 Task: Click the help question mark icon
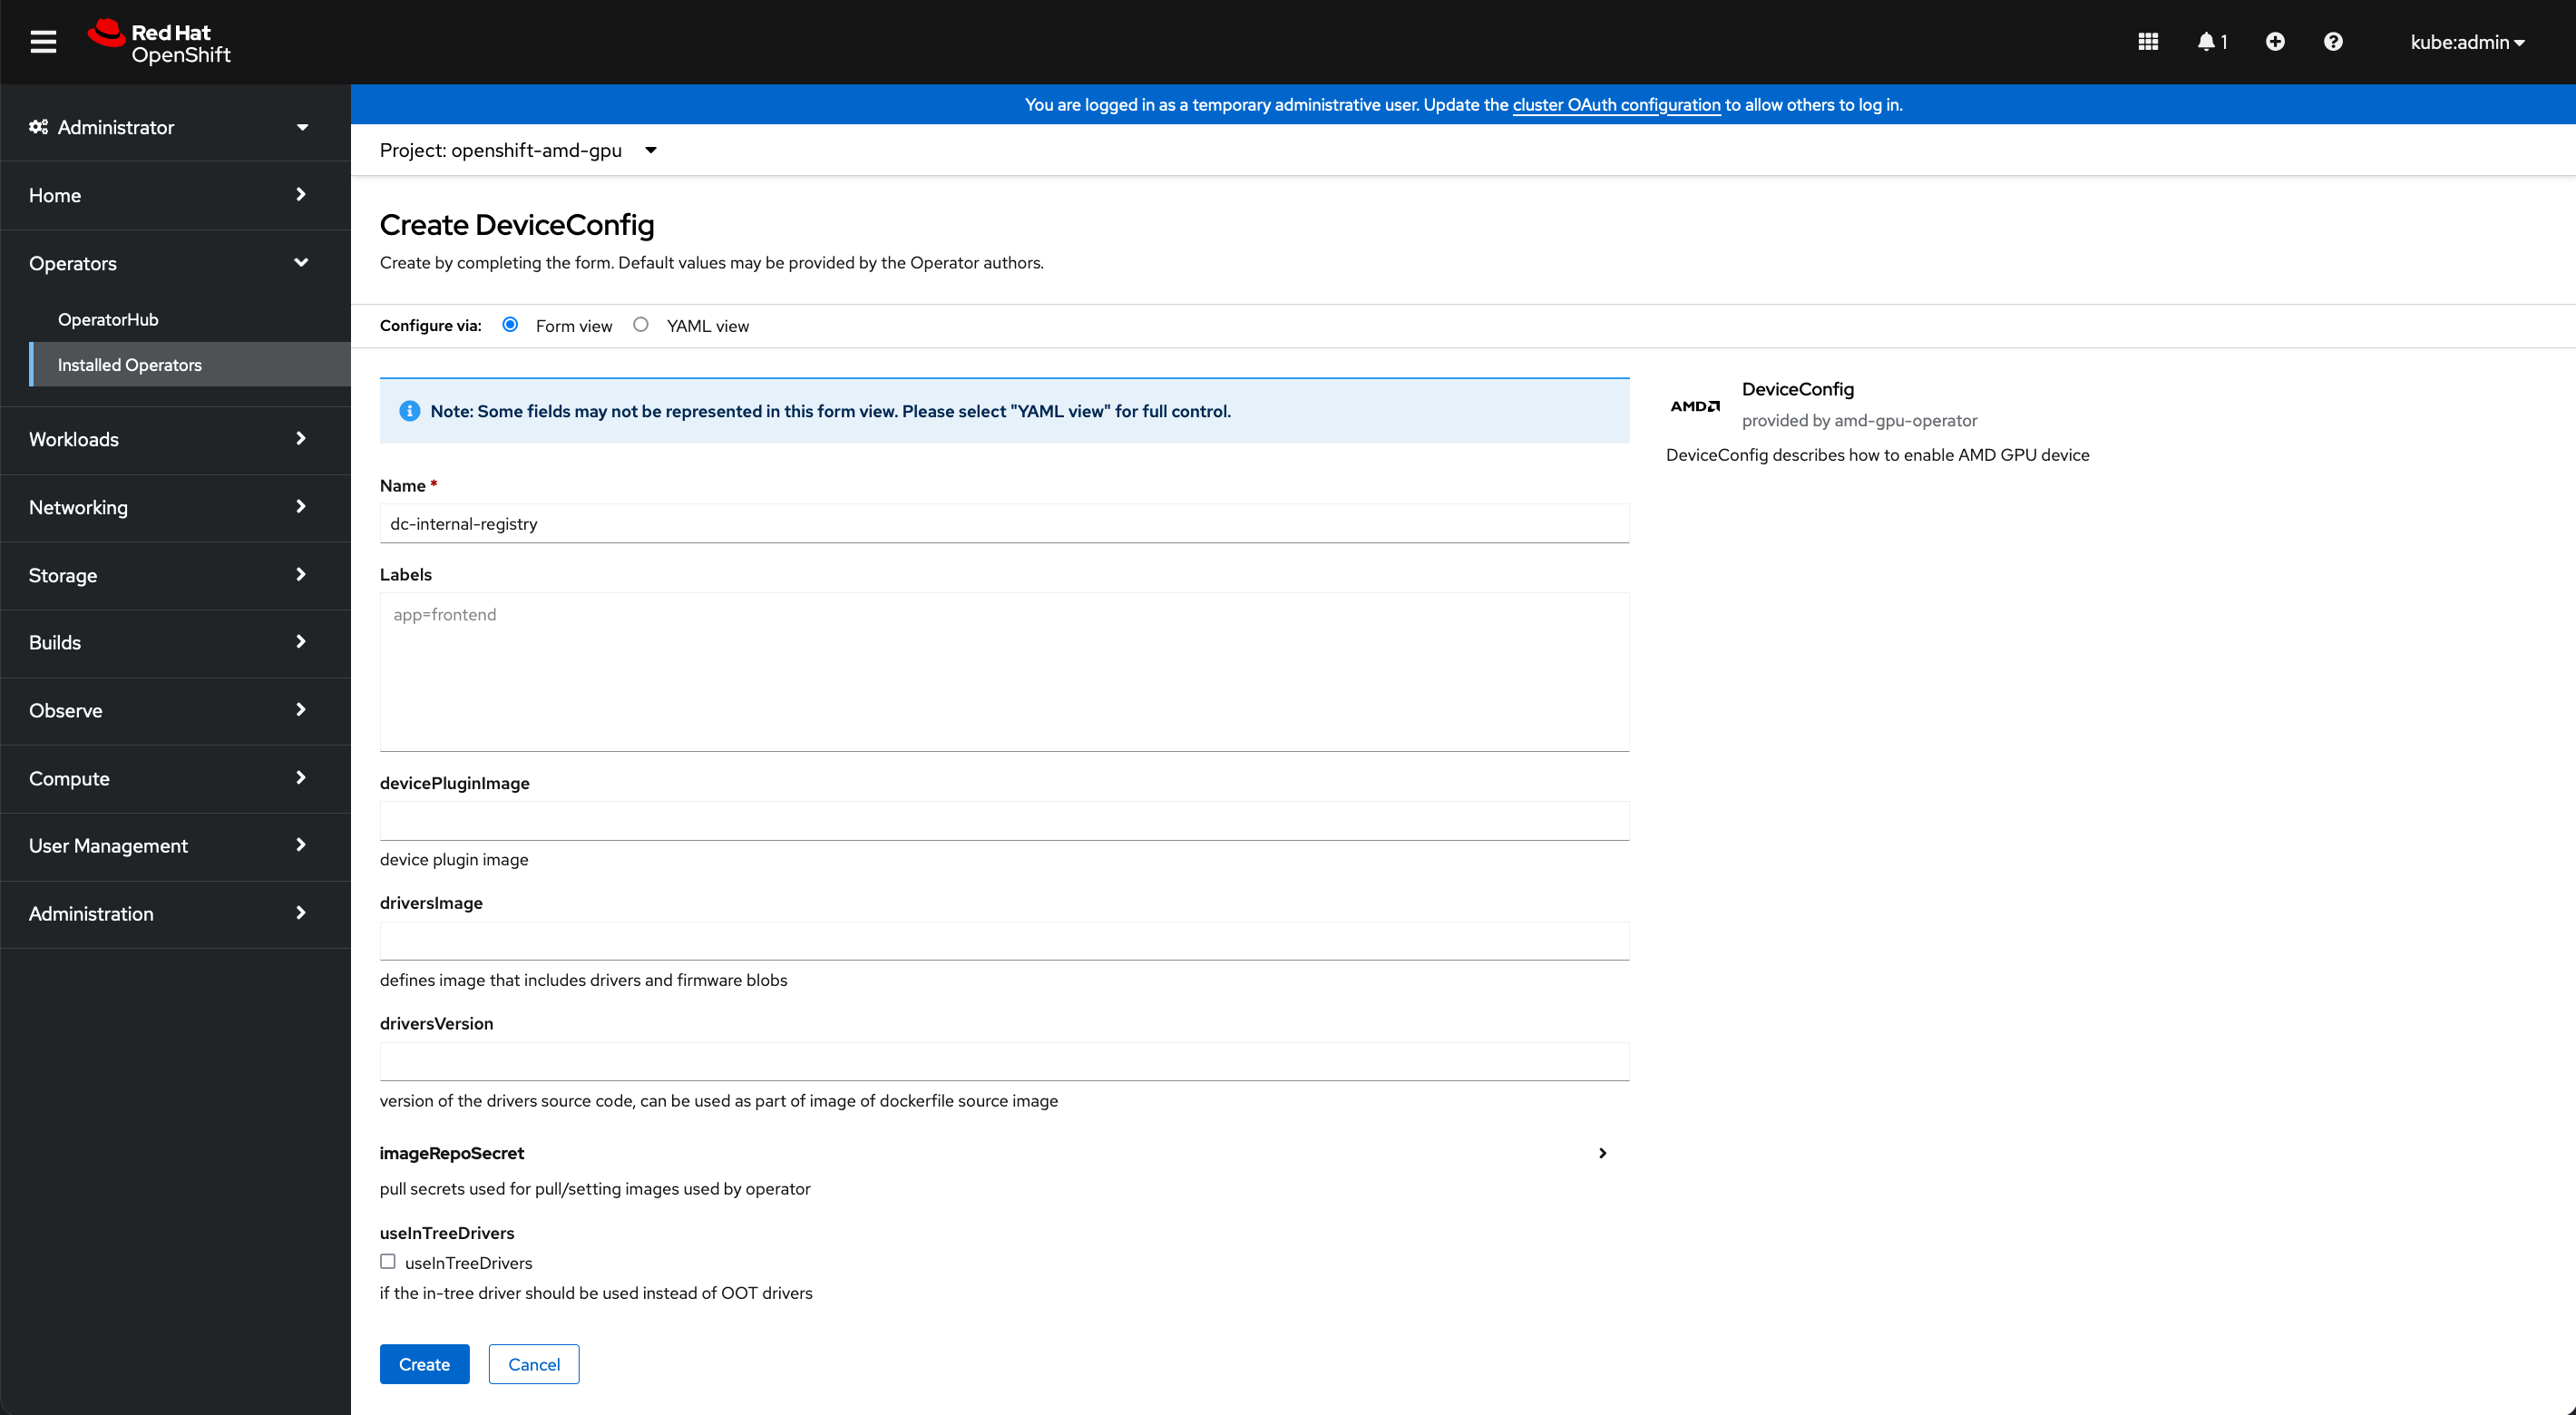2332,40
